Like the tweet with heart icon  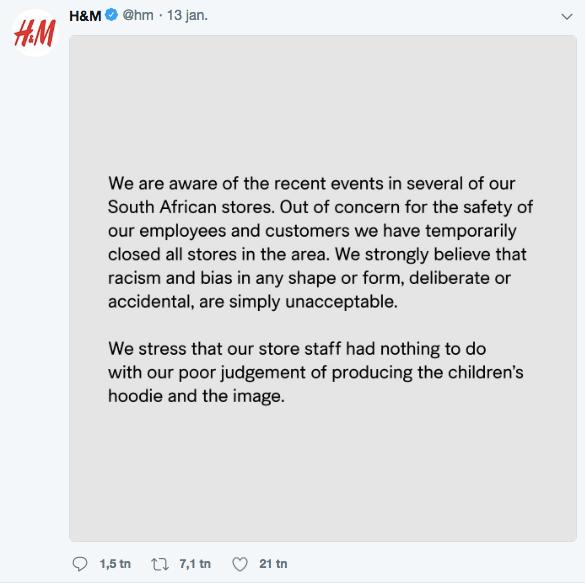pos(240,564)
